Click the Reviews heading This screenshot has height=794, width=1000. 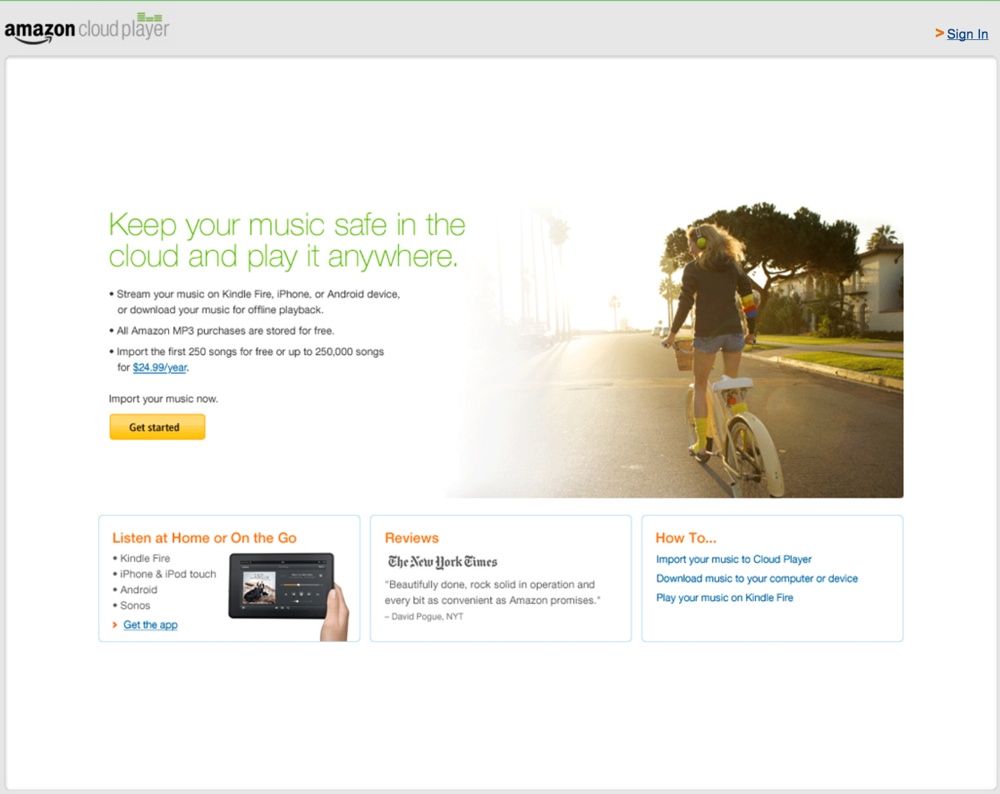pyautogui.click(x=411, y=538)
